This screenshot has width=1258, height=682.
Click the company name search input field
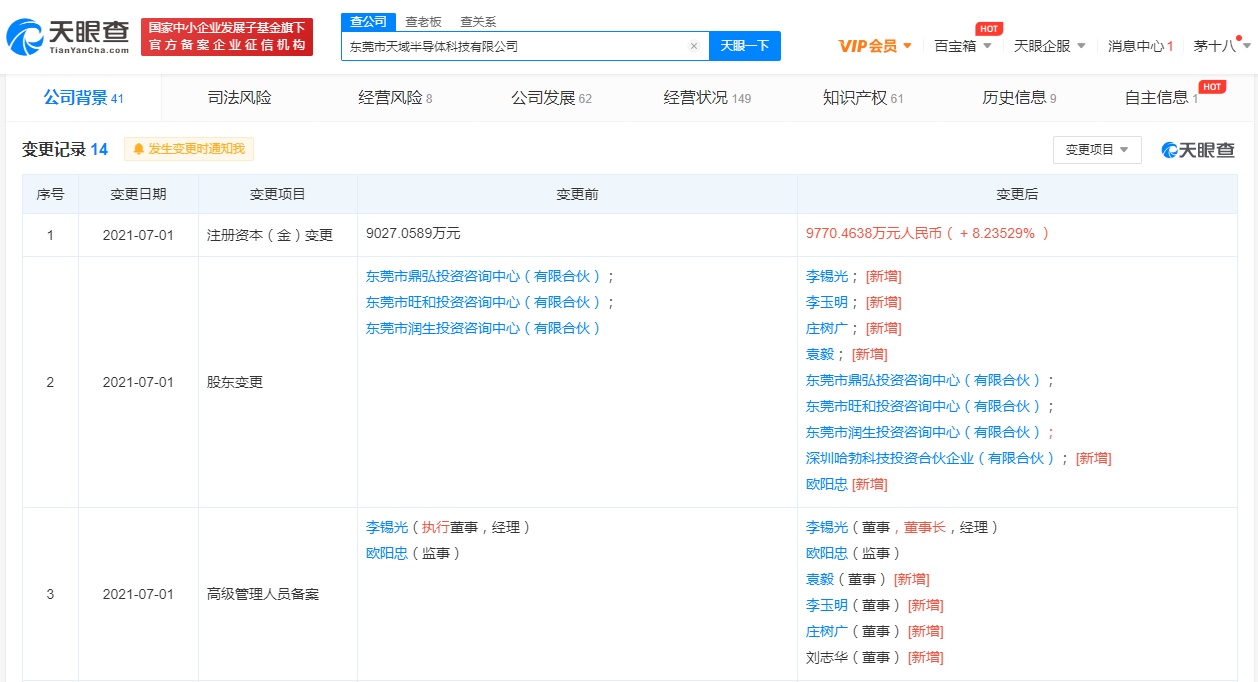pyautogui.click(x=515, y=46)
